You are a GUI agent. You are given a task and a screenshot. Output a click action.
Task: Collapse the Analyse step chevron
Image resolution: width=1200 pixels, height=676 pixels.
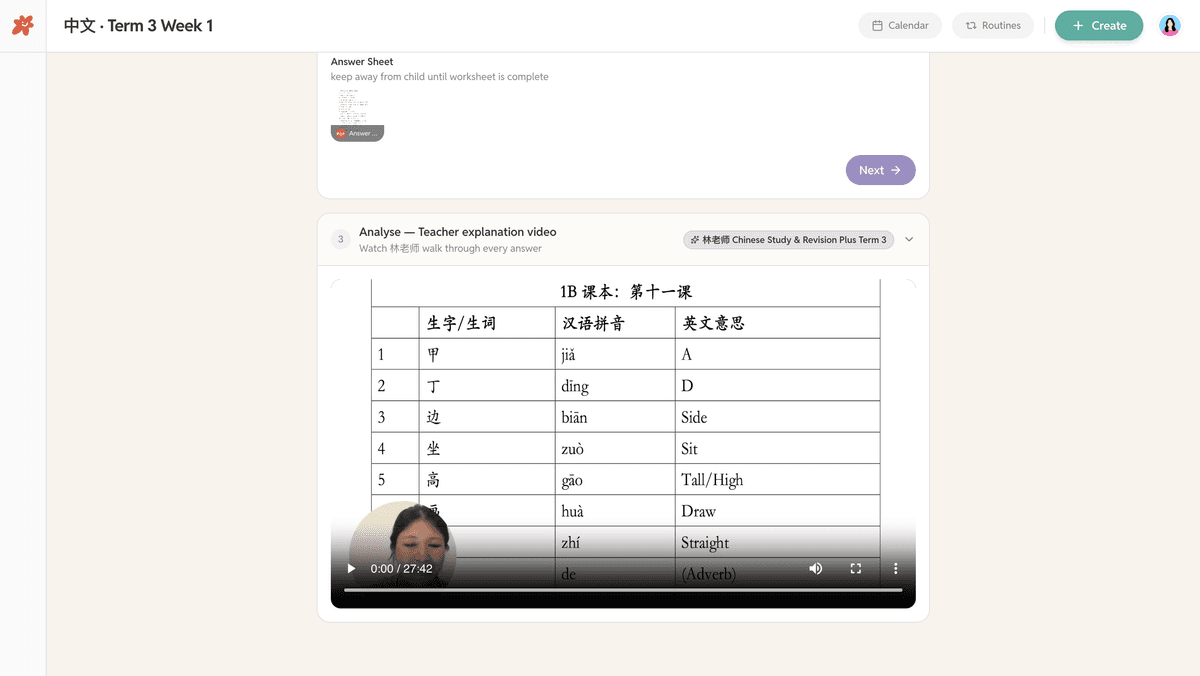coord(909,240)
